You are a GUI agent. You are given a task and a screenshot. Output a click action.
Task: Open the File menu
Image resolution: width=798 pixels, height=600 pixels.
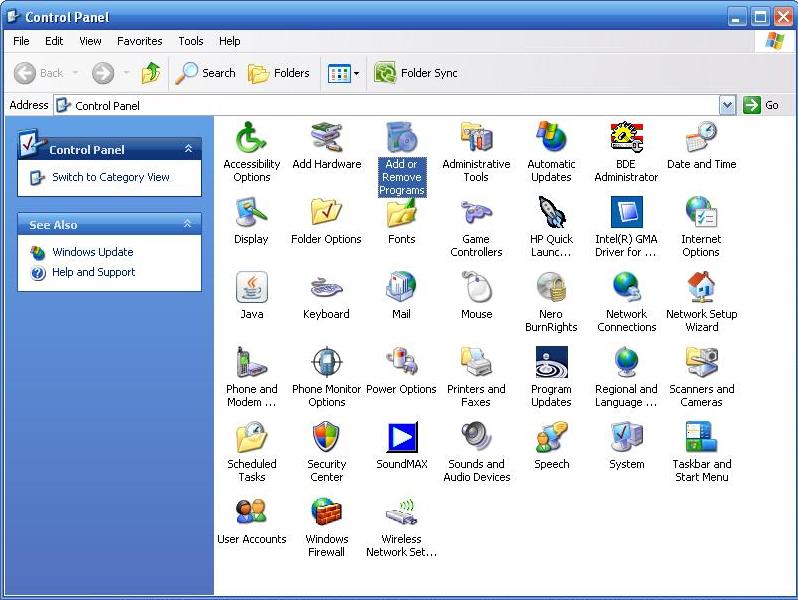pos(21,41)
